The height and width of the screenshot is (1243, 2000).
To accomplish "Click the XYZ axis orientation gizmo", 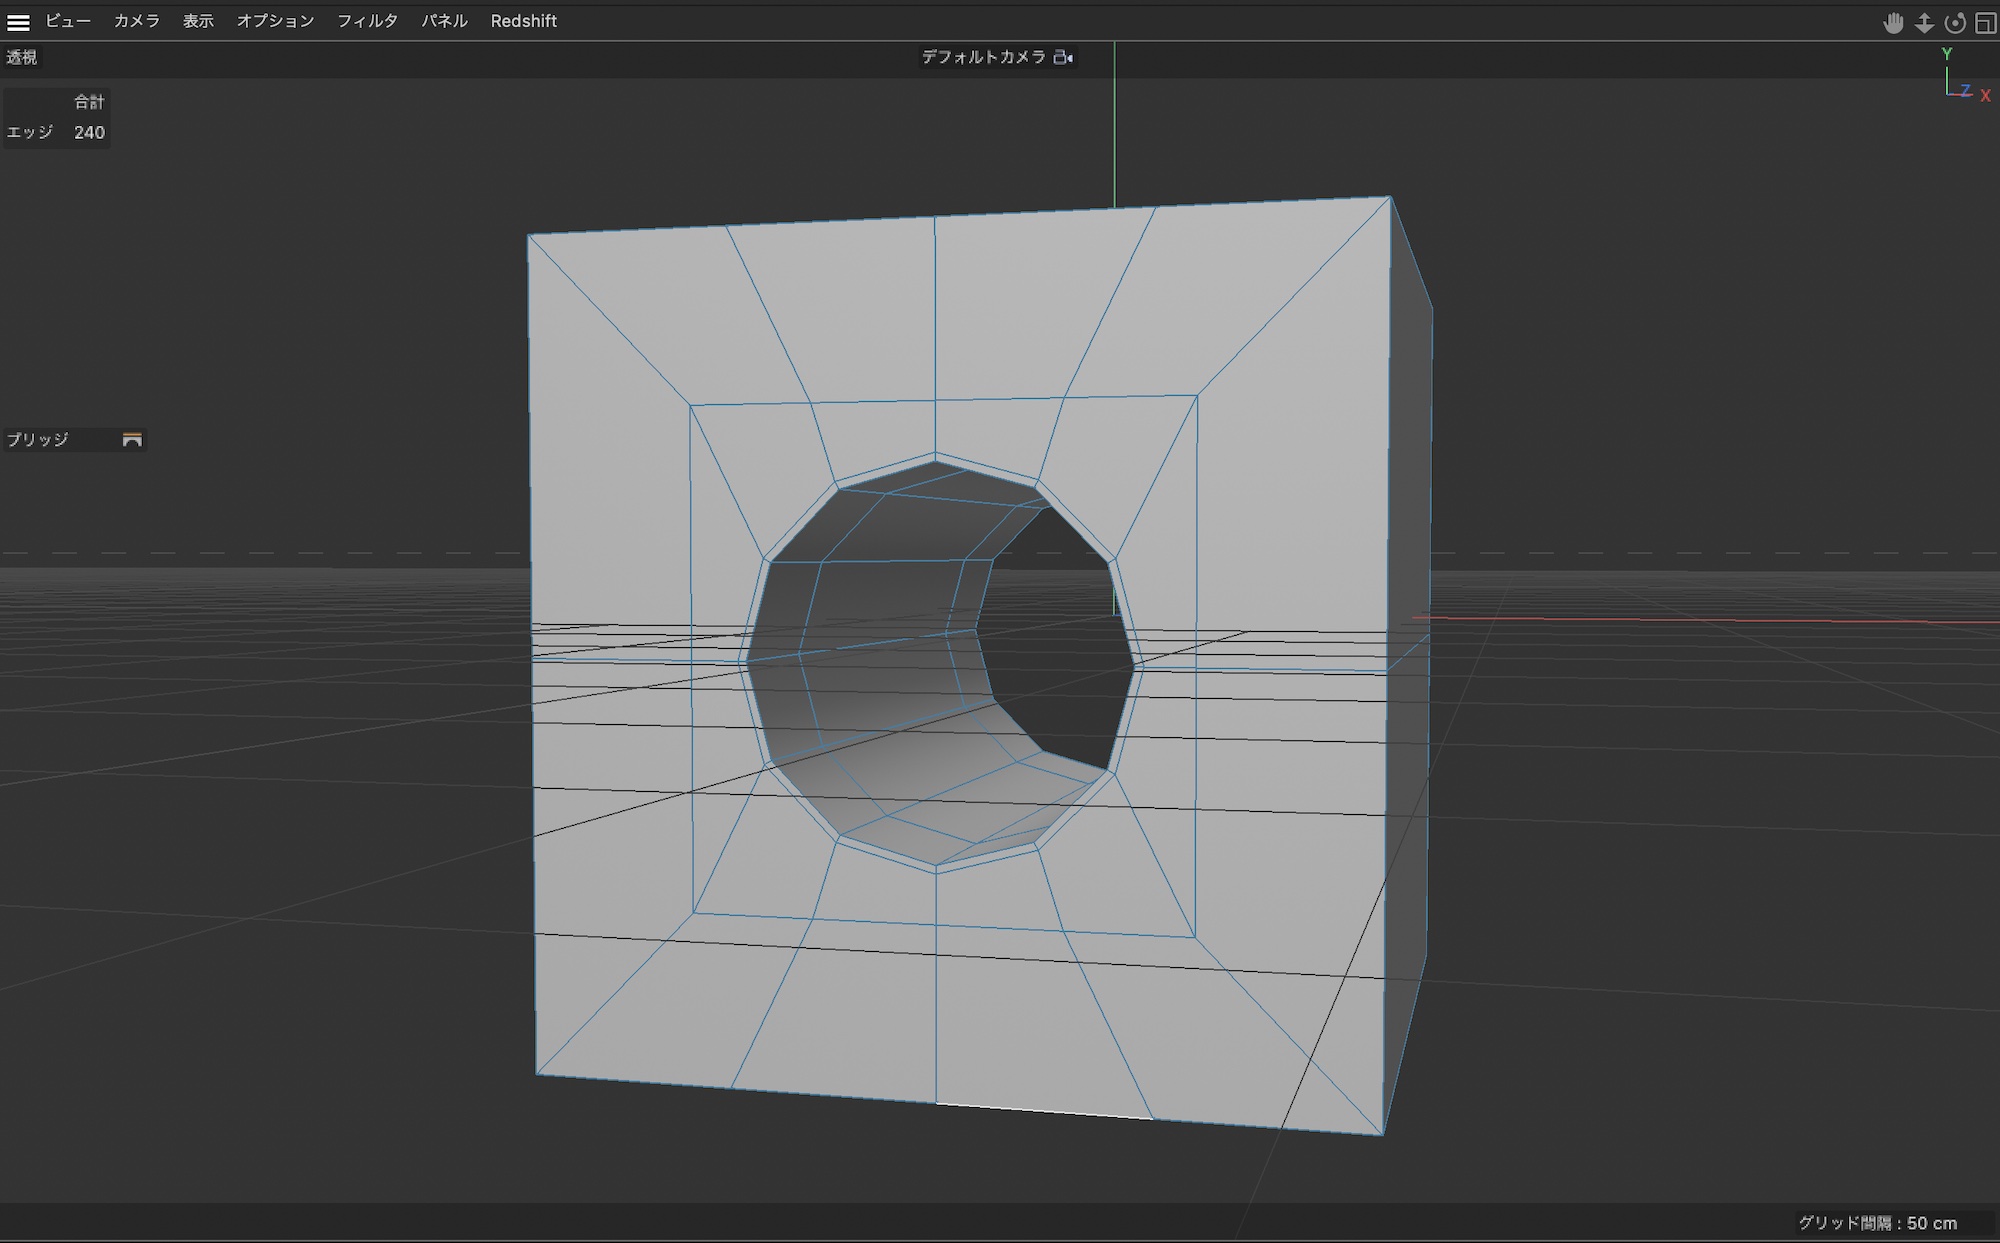I will [1963, 78].
